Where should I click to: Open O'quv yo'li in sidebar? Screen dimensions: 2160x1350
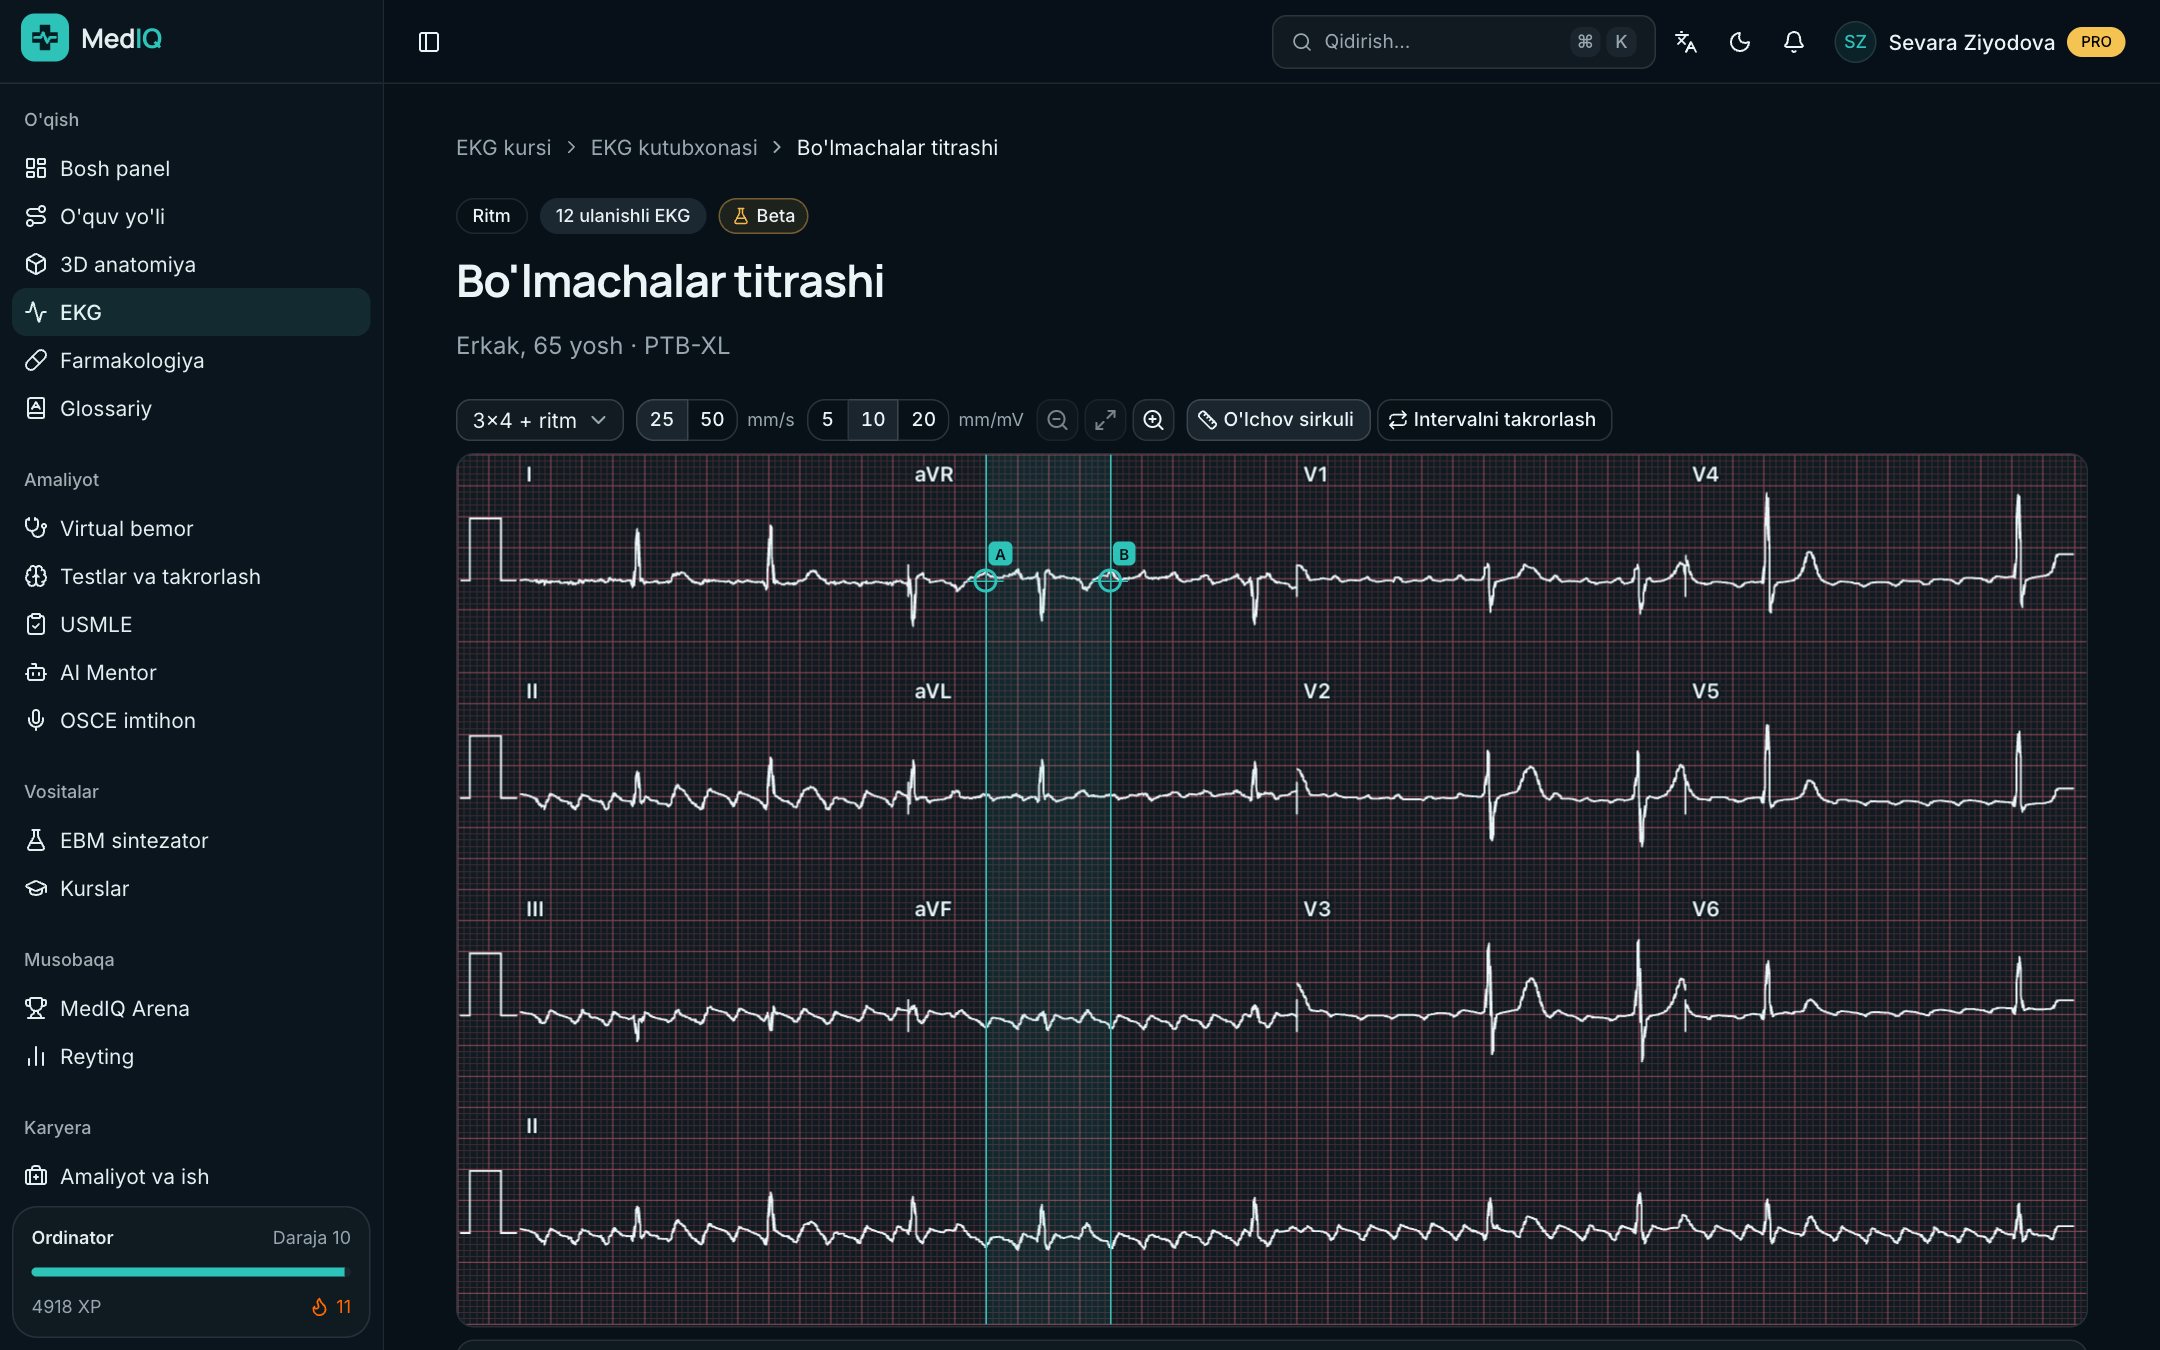click(x=191, y=216)
